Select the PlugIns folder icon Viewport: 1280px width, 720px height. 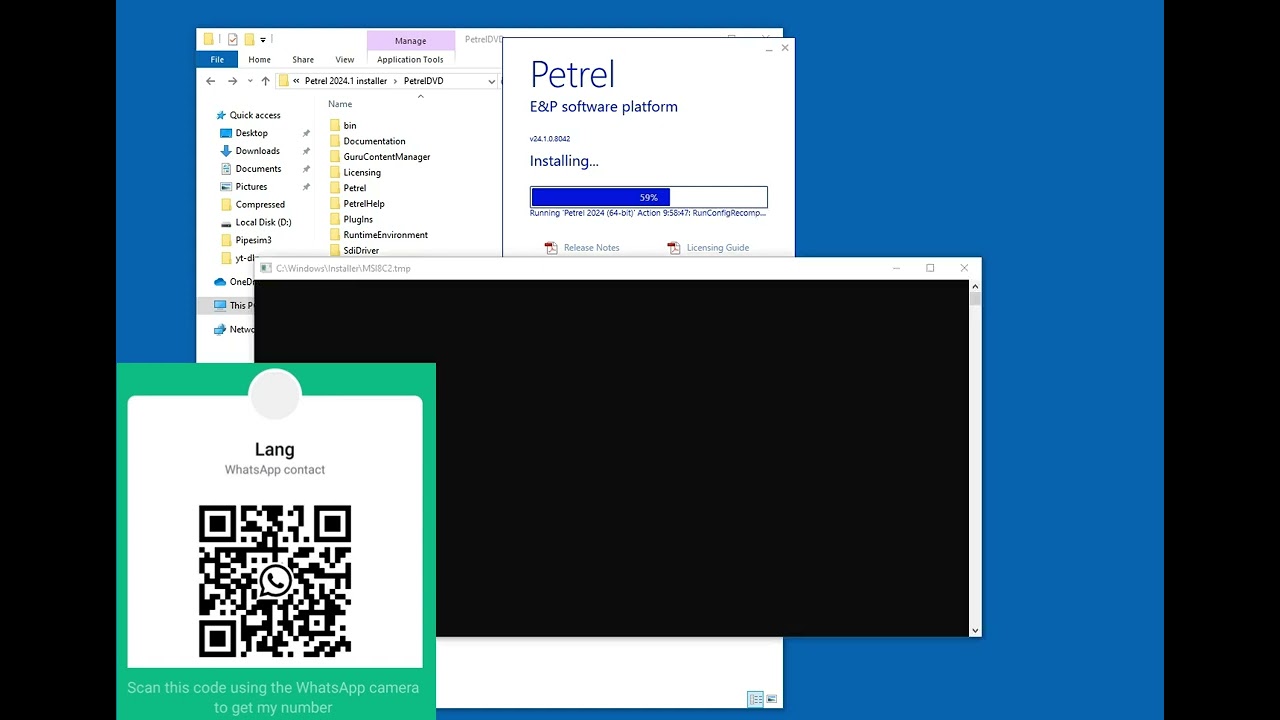pyautogui.click(x=335, y=219)
